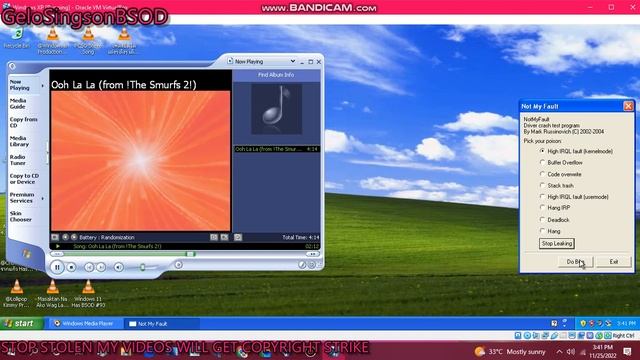Expand Premium Services side arrow
Image resolution: width=640 pixels, height=360 pixels.
pyautogui.click(x=42, y=198)
